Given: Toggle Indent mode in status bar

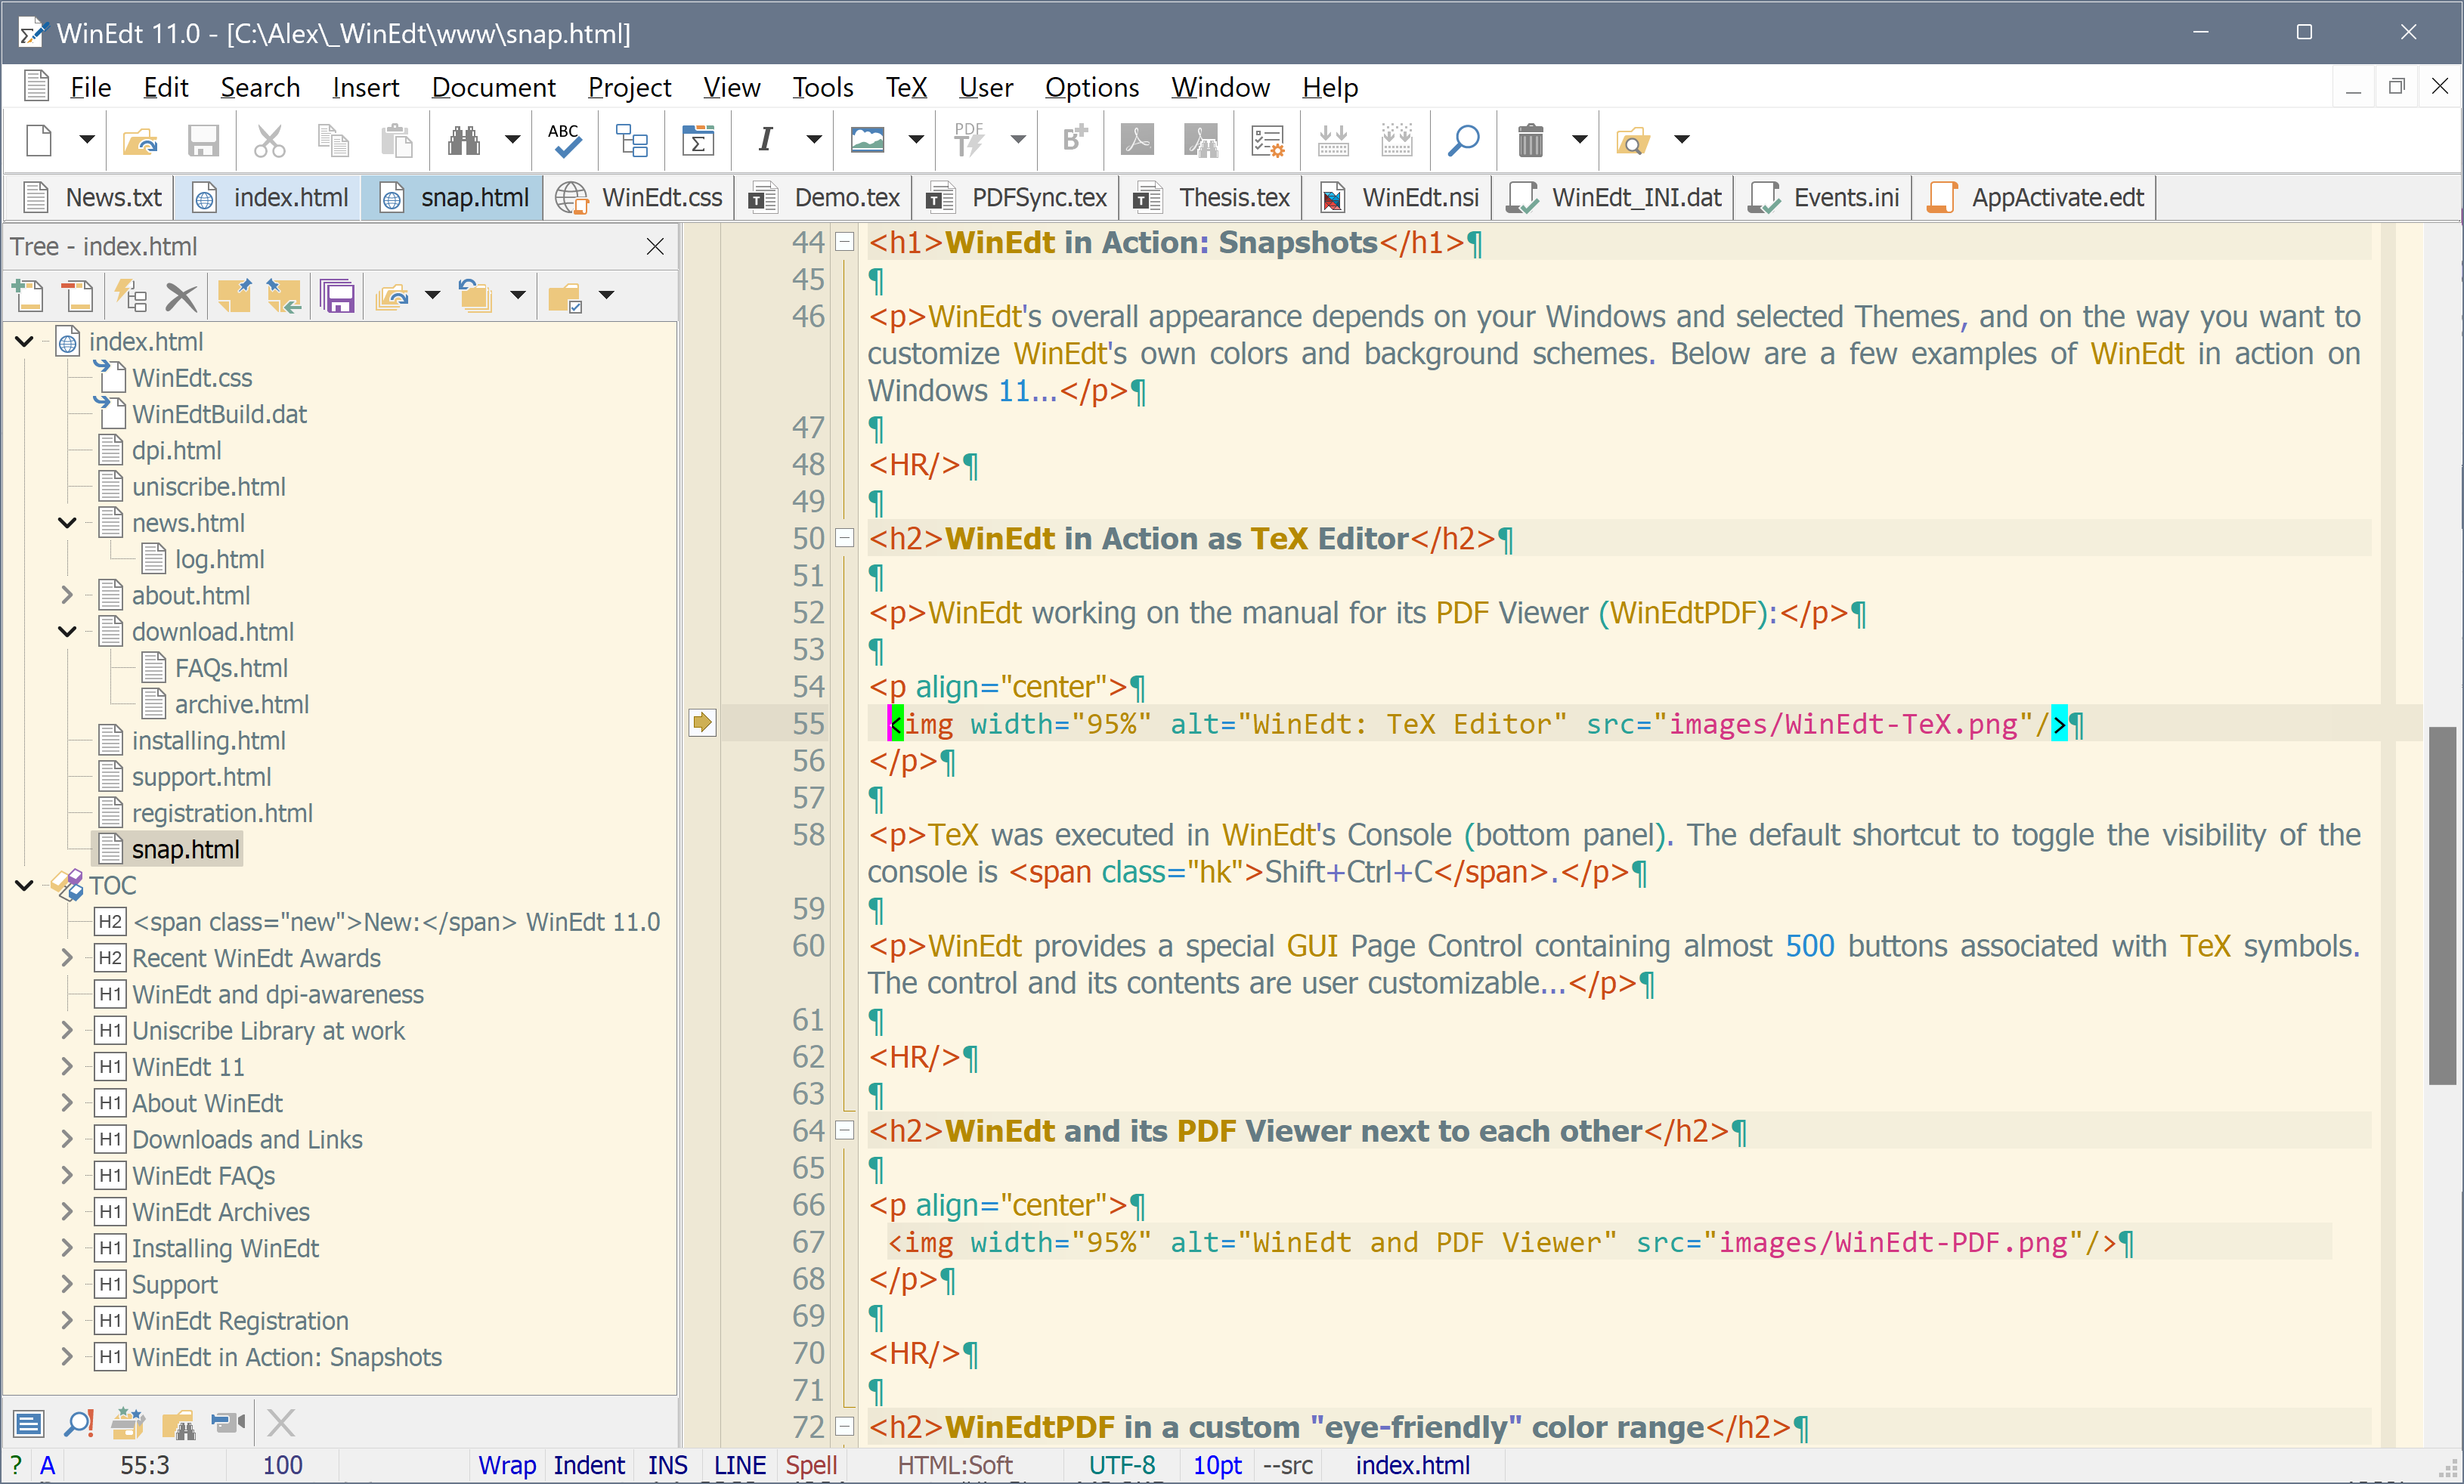Looking at the screenshot, I should point(589,1465).
